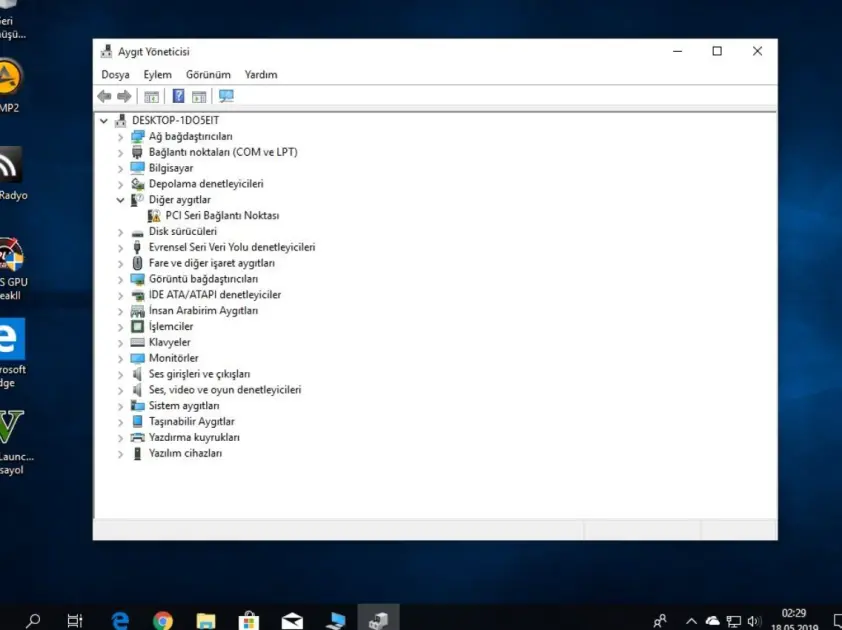Viewport: 842px width, 630px height.
Task: Click the Yazdırma kuyrukları printer icon
Action: (137, 437)
